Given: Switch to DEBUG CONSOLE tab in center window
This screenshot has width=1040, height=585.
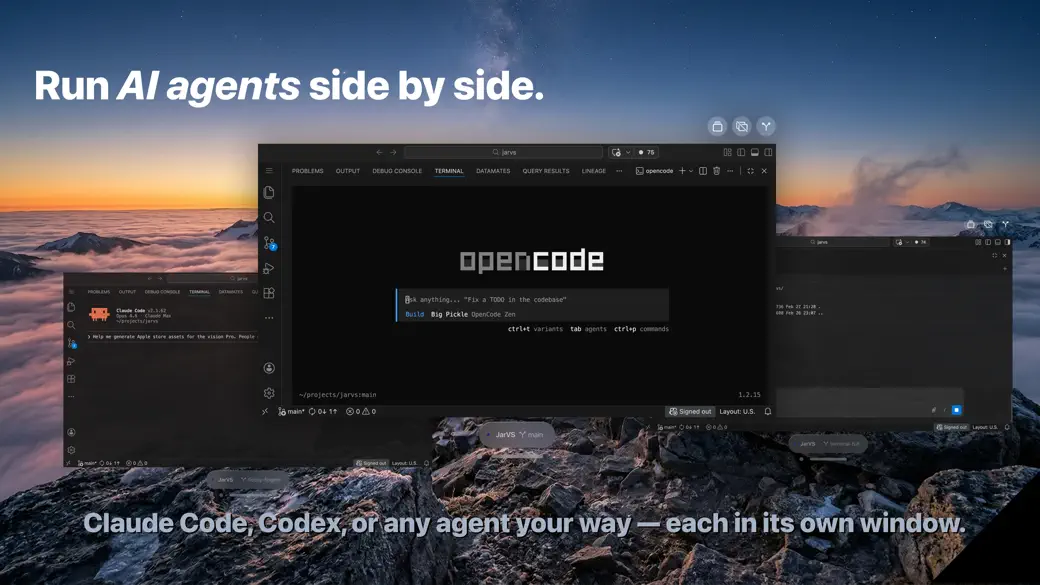Looking at the screenshot, I should (397, 171).
